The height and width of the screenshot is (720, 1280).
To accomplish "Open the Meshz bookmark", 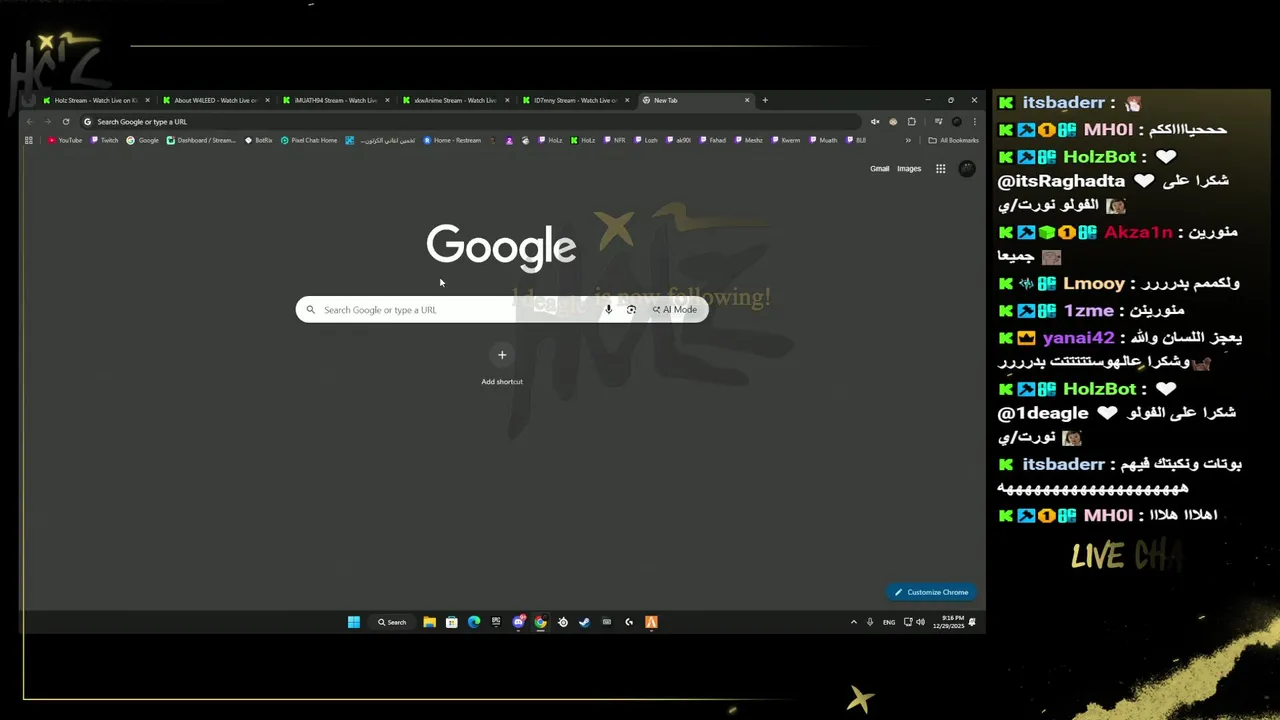I will click(x=748, y=140).
